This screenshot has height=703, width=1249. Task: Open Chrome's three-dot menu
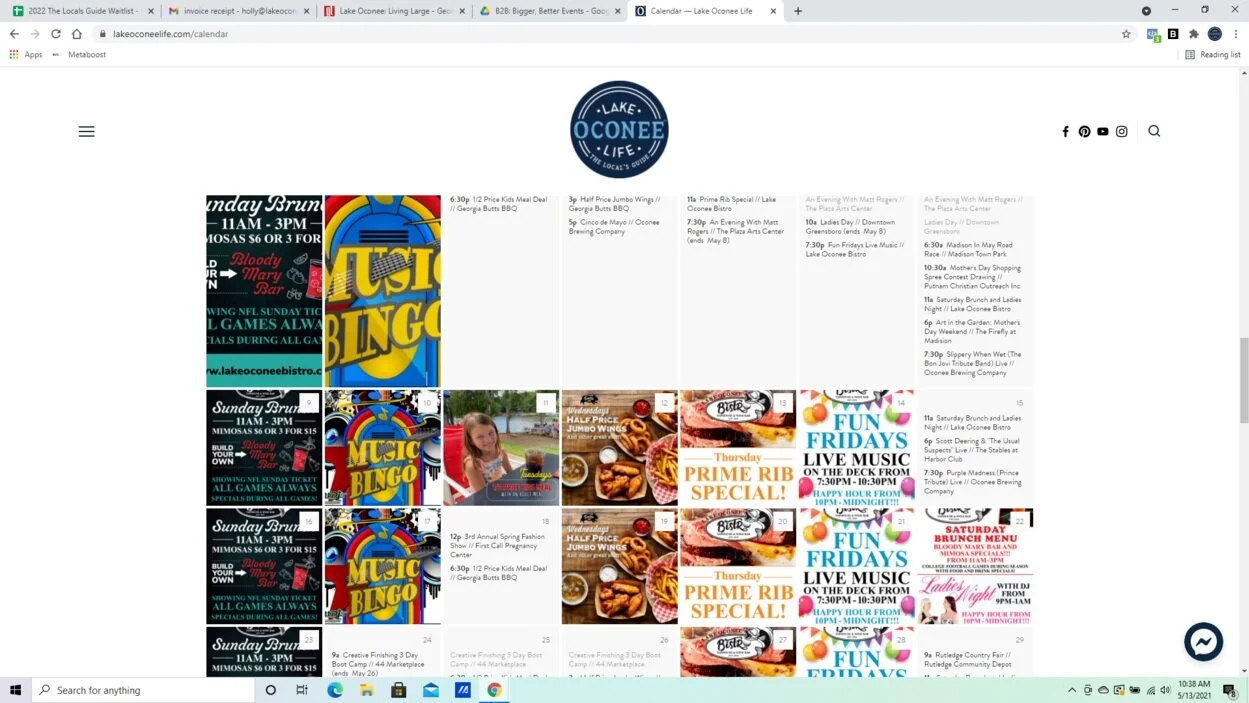(x=1236, y=33)
